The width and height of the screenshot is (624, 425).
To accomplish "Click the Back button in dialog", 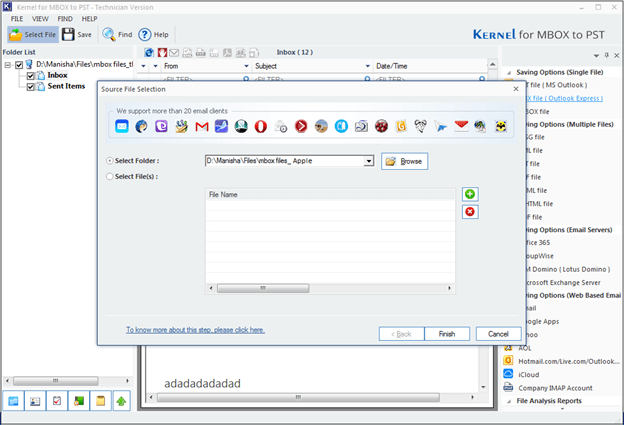I will [402, 334].
